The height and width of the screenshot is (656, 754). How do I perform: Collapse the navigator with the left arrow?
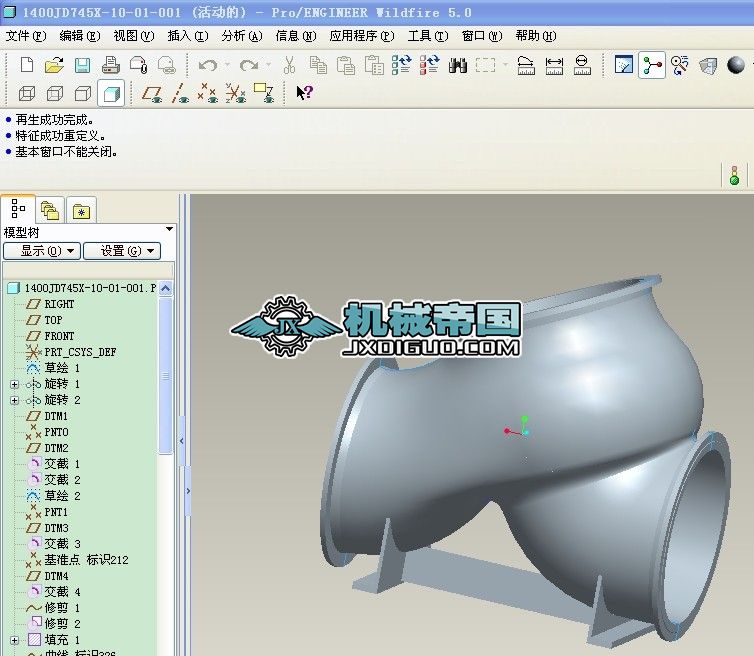(x=182, y=441)
